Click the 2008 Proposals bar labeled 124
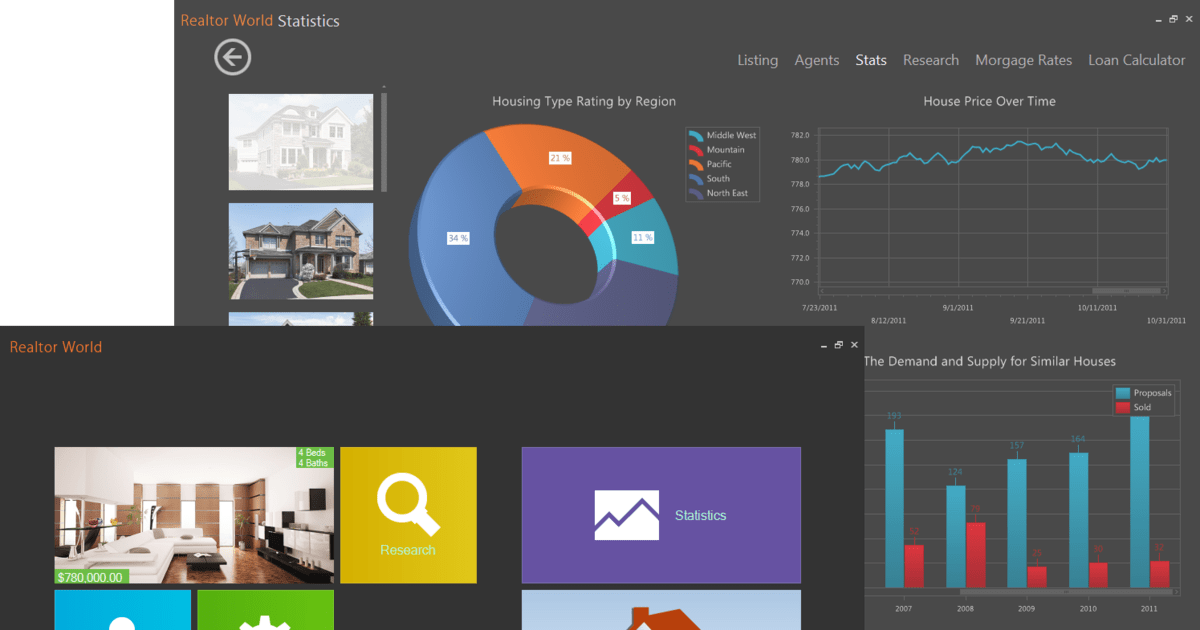This screenshot has height=630, width=1200. pos(956,537)
